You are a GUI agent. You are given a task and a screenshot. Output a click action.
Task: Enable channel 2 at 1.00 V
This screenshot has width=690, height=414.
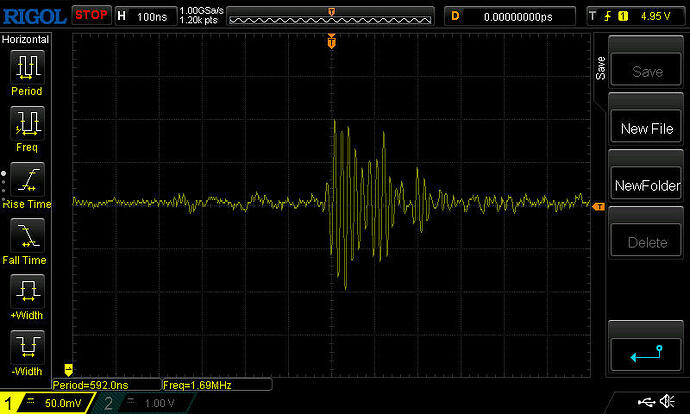point(142,403)
